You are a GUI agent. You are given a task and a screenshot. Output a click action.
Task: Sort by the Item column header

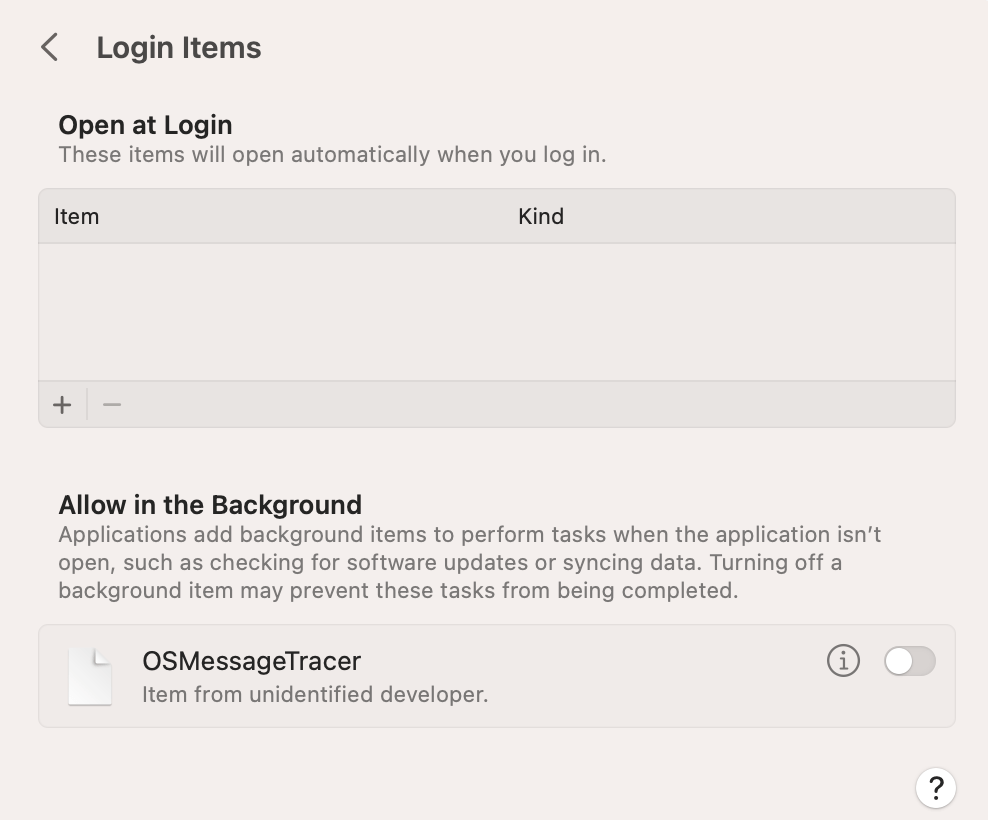click(x=77, y=216)
